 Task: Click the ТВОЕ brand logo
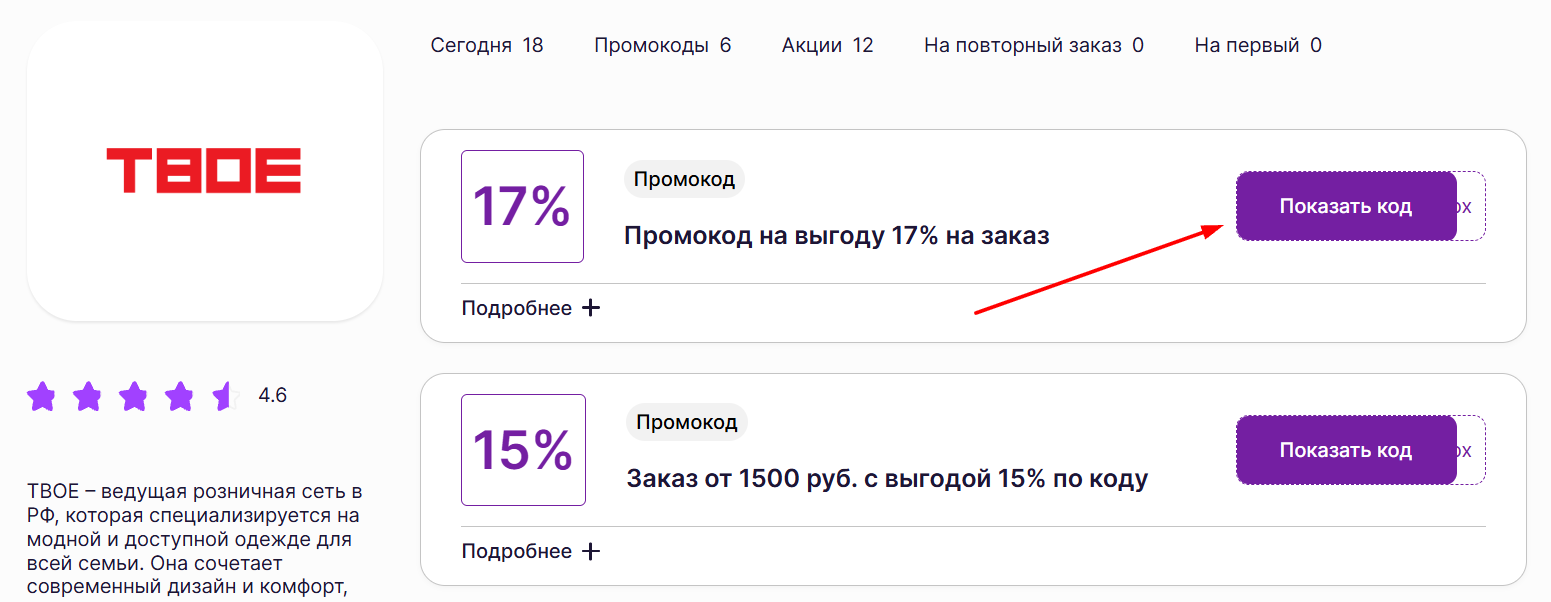click(204, 171)
